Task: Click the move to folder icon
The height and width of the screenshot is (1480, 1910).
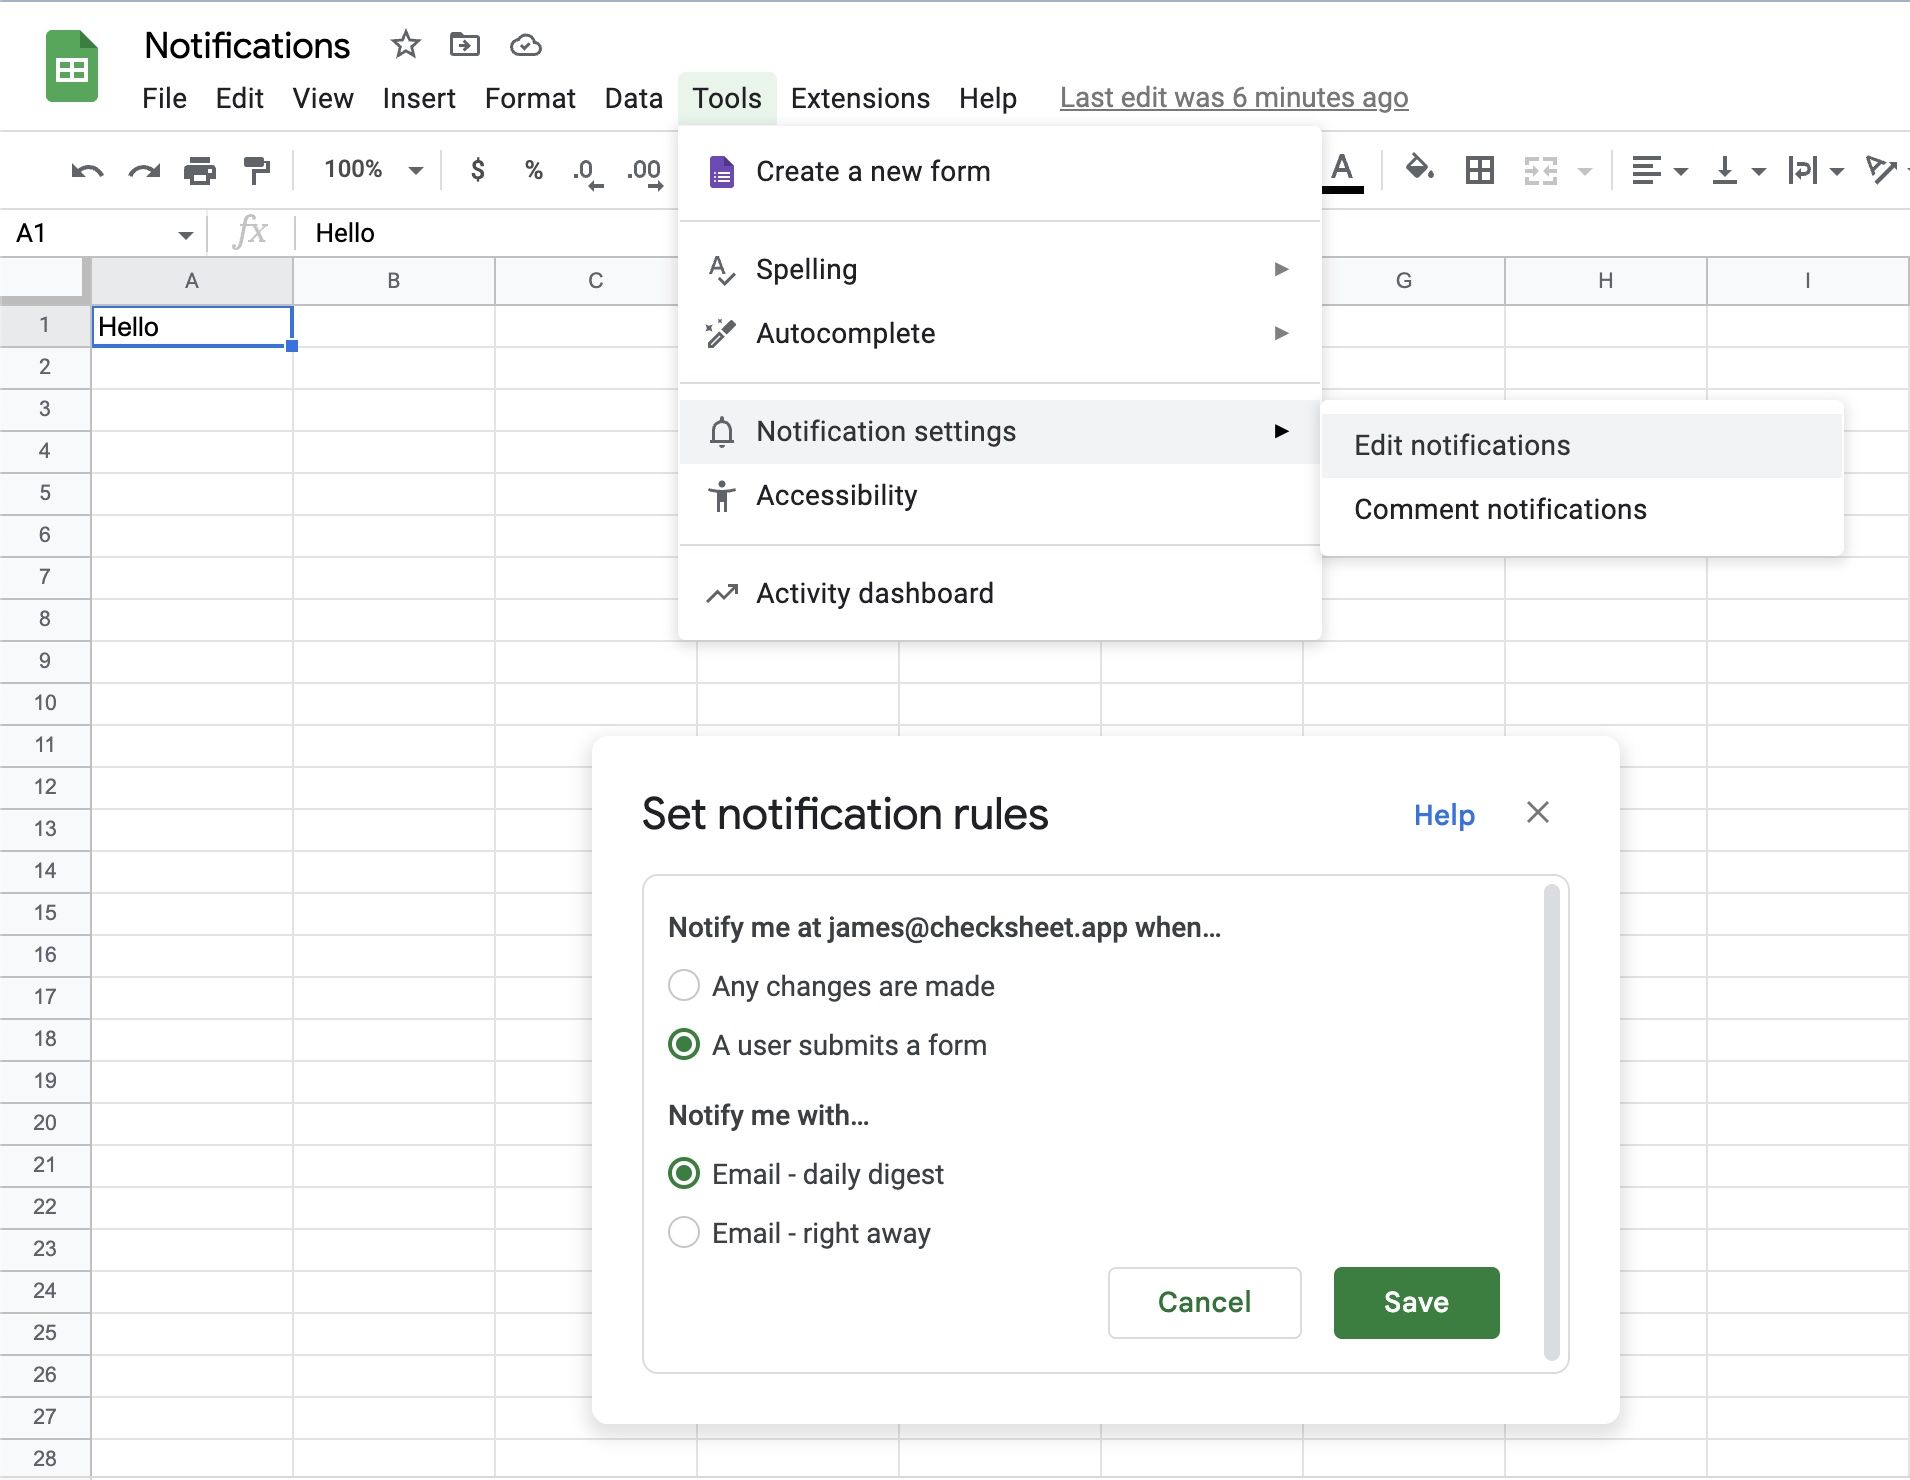Action: pos(465,45)
